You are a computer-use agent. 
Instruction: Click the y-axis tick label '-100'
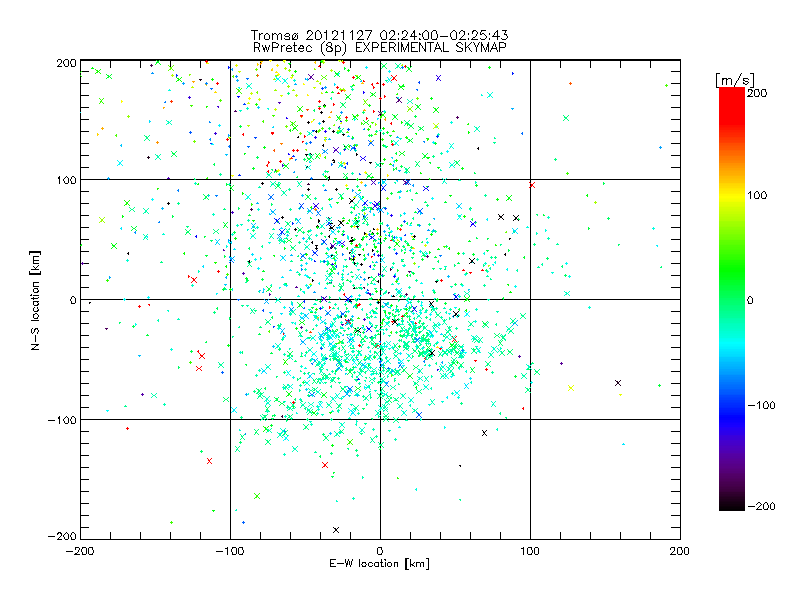[62, 420]
